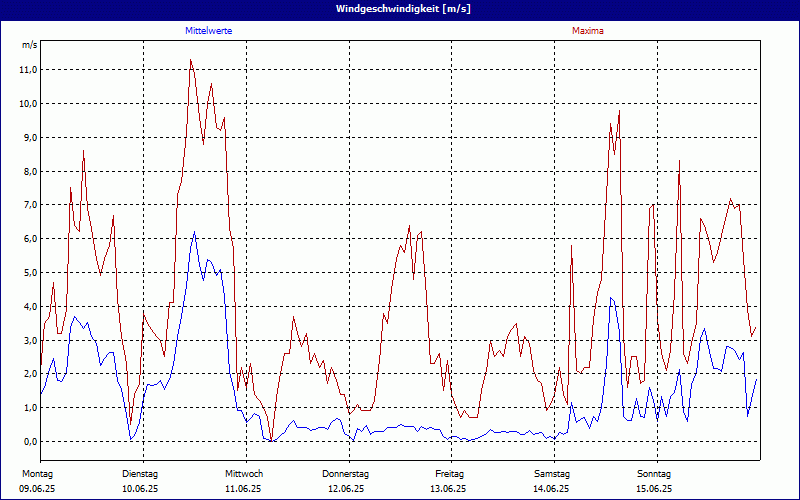Click the m/s unit label above y-axis

(29, 46)
